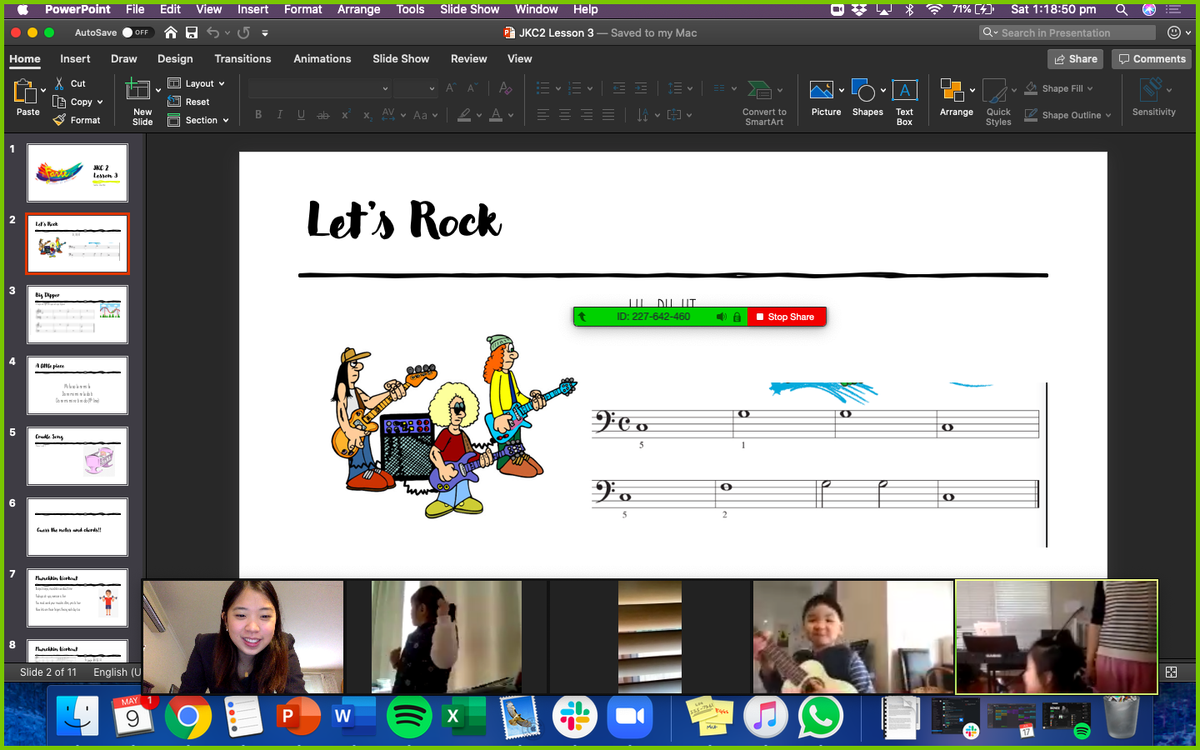Toggle the AutoSave switch
Viewport: 1200px width, 750px height.
coord(136,32)
